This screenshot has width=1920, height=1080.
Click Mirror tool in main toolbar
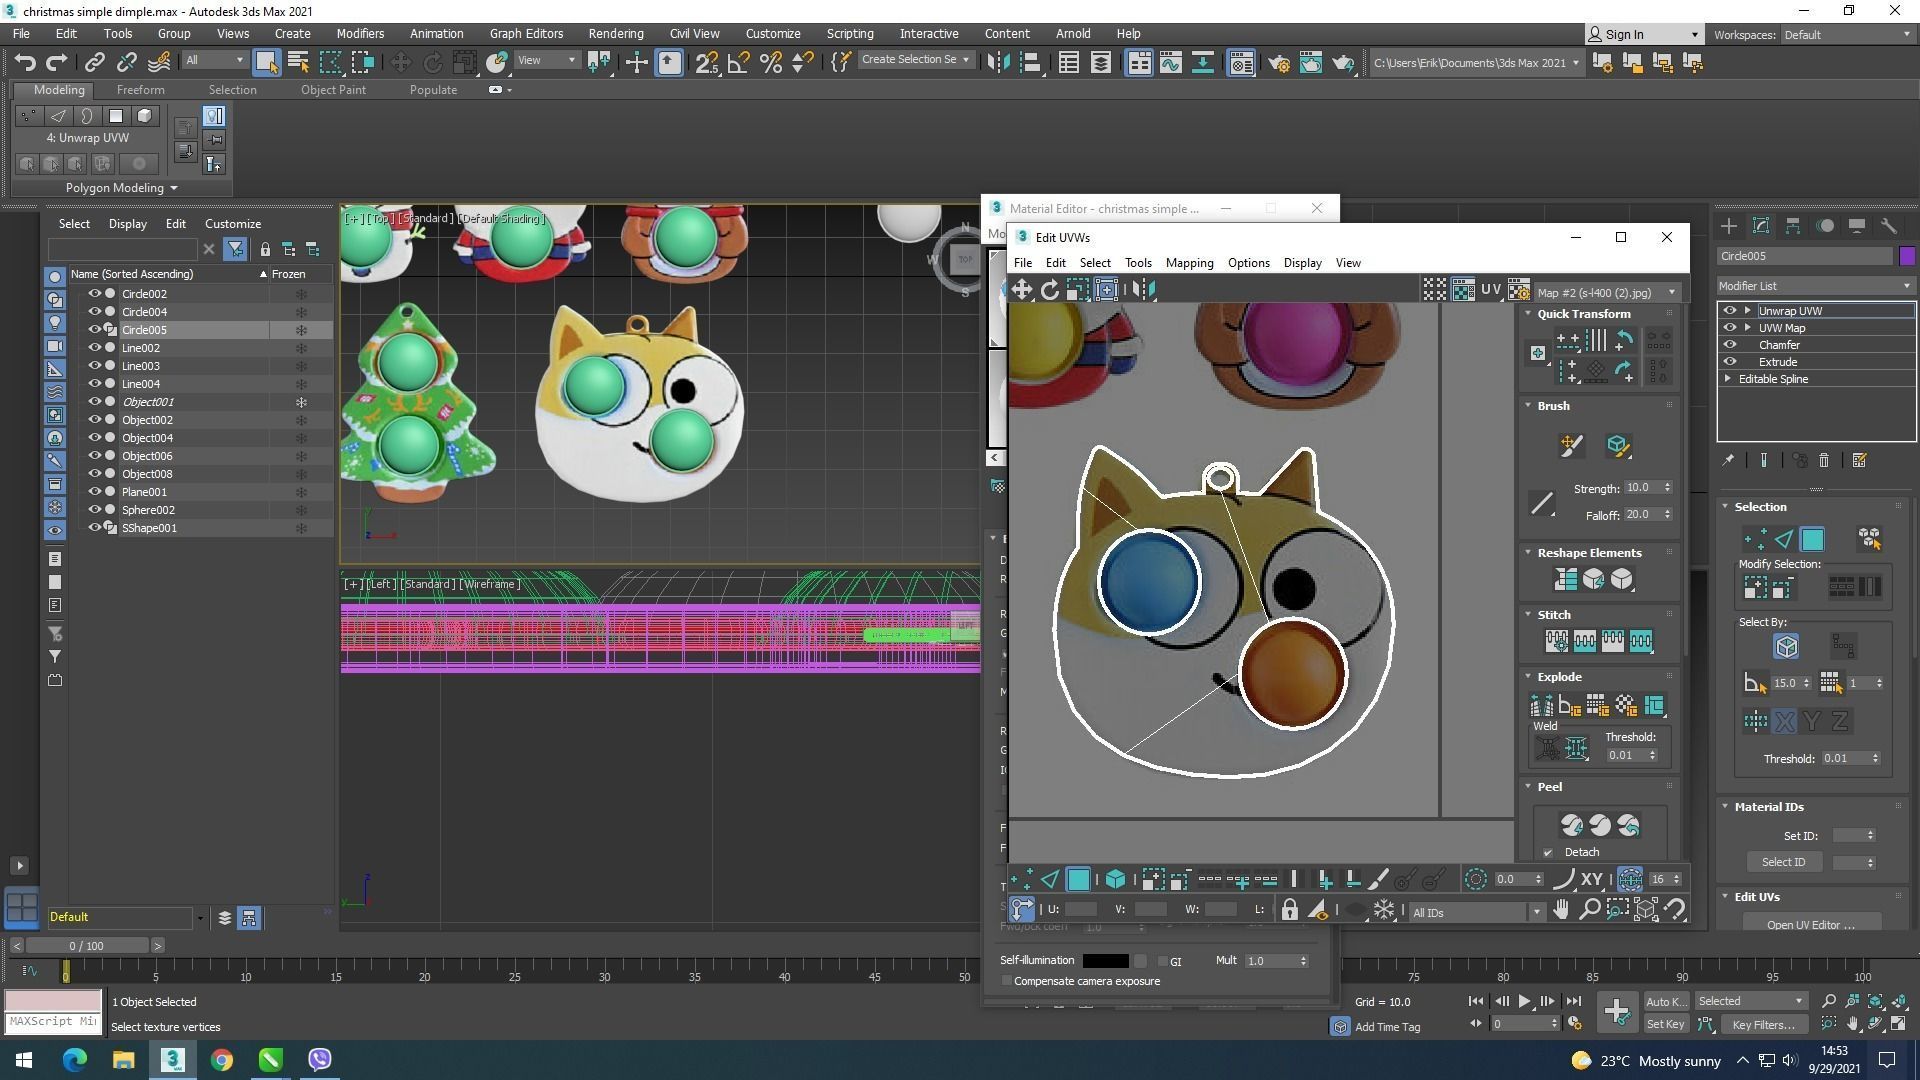(x=997, y=63)
